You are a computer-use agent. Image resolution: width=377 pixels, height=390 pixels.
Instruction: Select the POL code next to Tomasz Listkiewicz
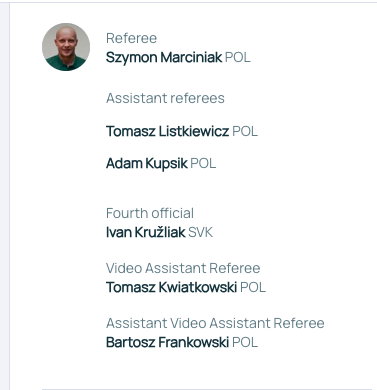tap(245, 131)
